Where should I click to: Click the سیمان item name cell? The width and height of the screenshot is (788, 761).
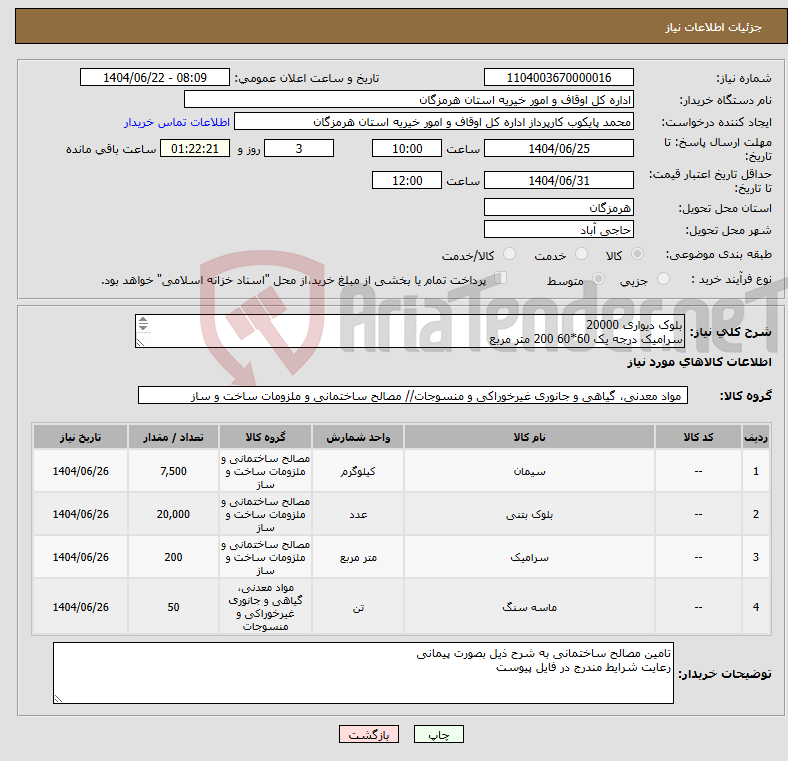click(529, 471)
